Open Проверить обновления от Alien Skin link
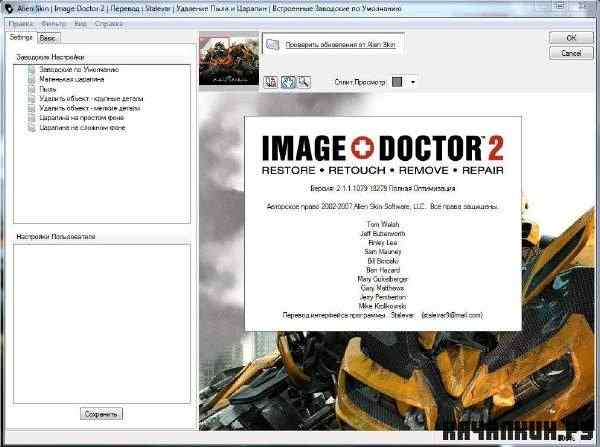The image size is (600, 447). click(x=340, y=45)
